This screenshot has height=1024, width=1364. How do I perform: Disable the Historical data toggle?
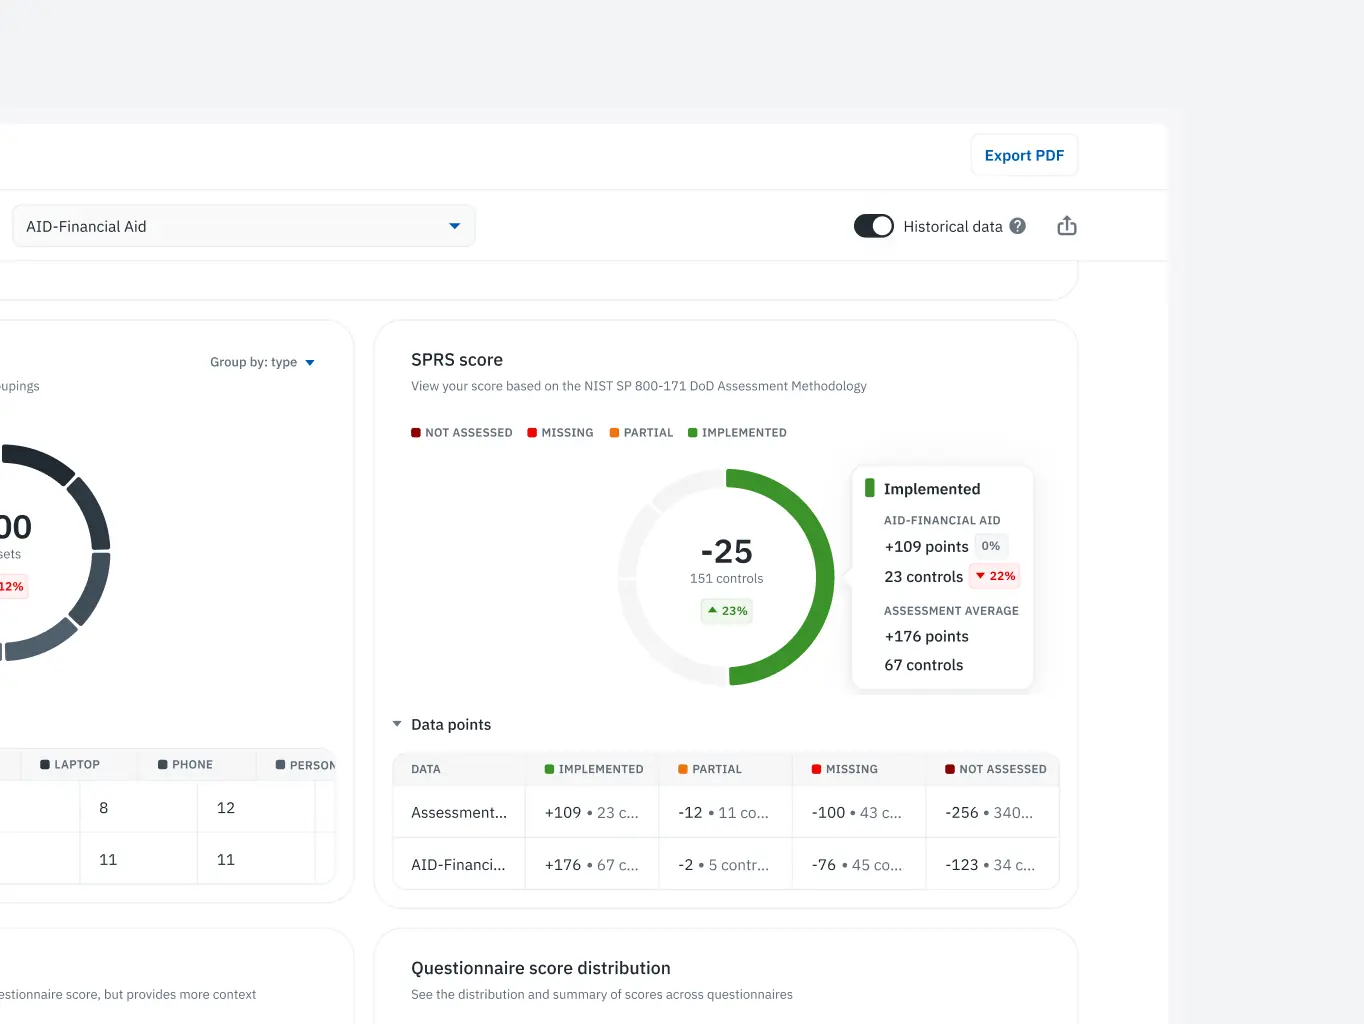(873, 226)
